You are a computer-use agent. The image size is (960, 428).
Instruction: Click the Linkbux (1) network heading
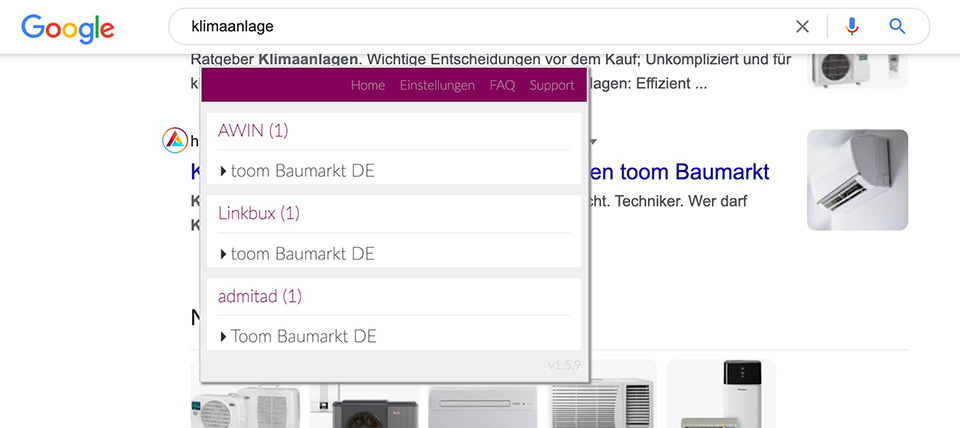pos(259,213)
